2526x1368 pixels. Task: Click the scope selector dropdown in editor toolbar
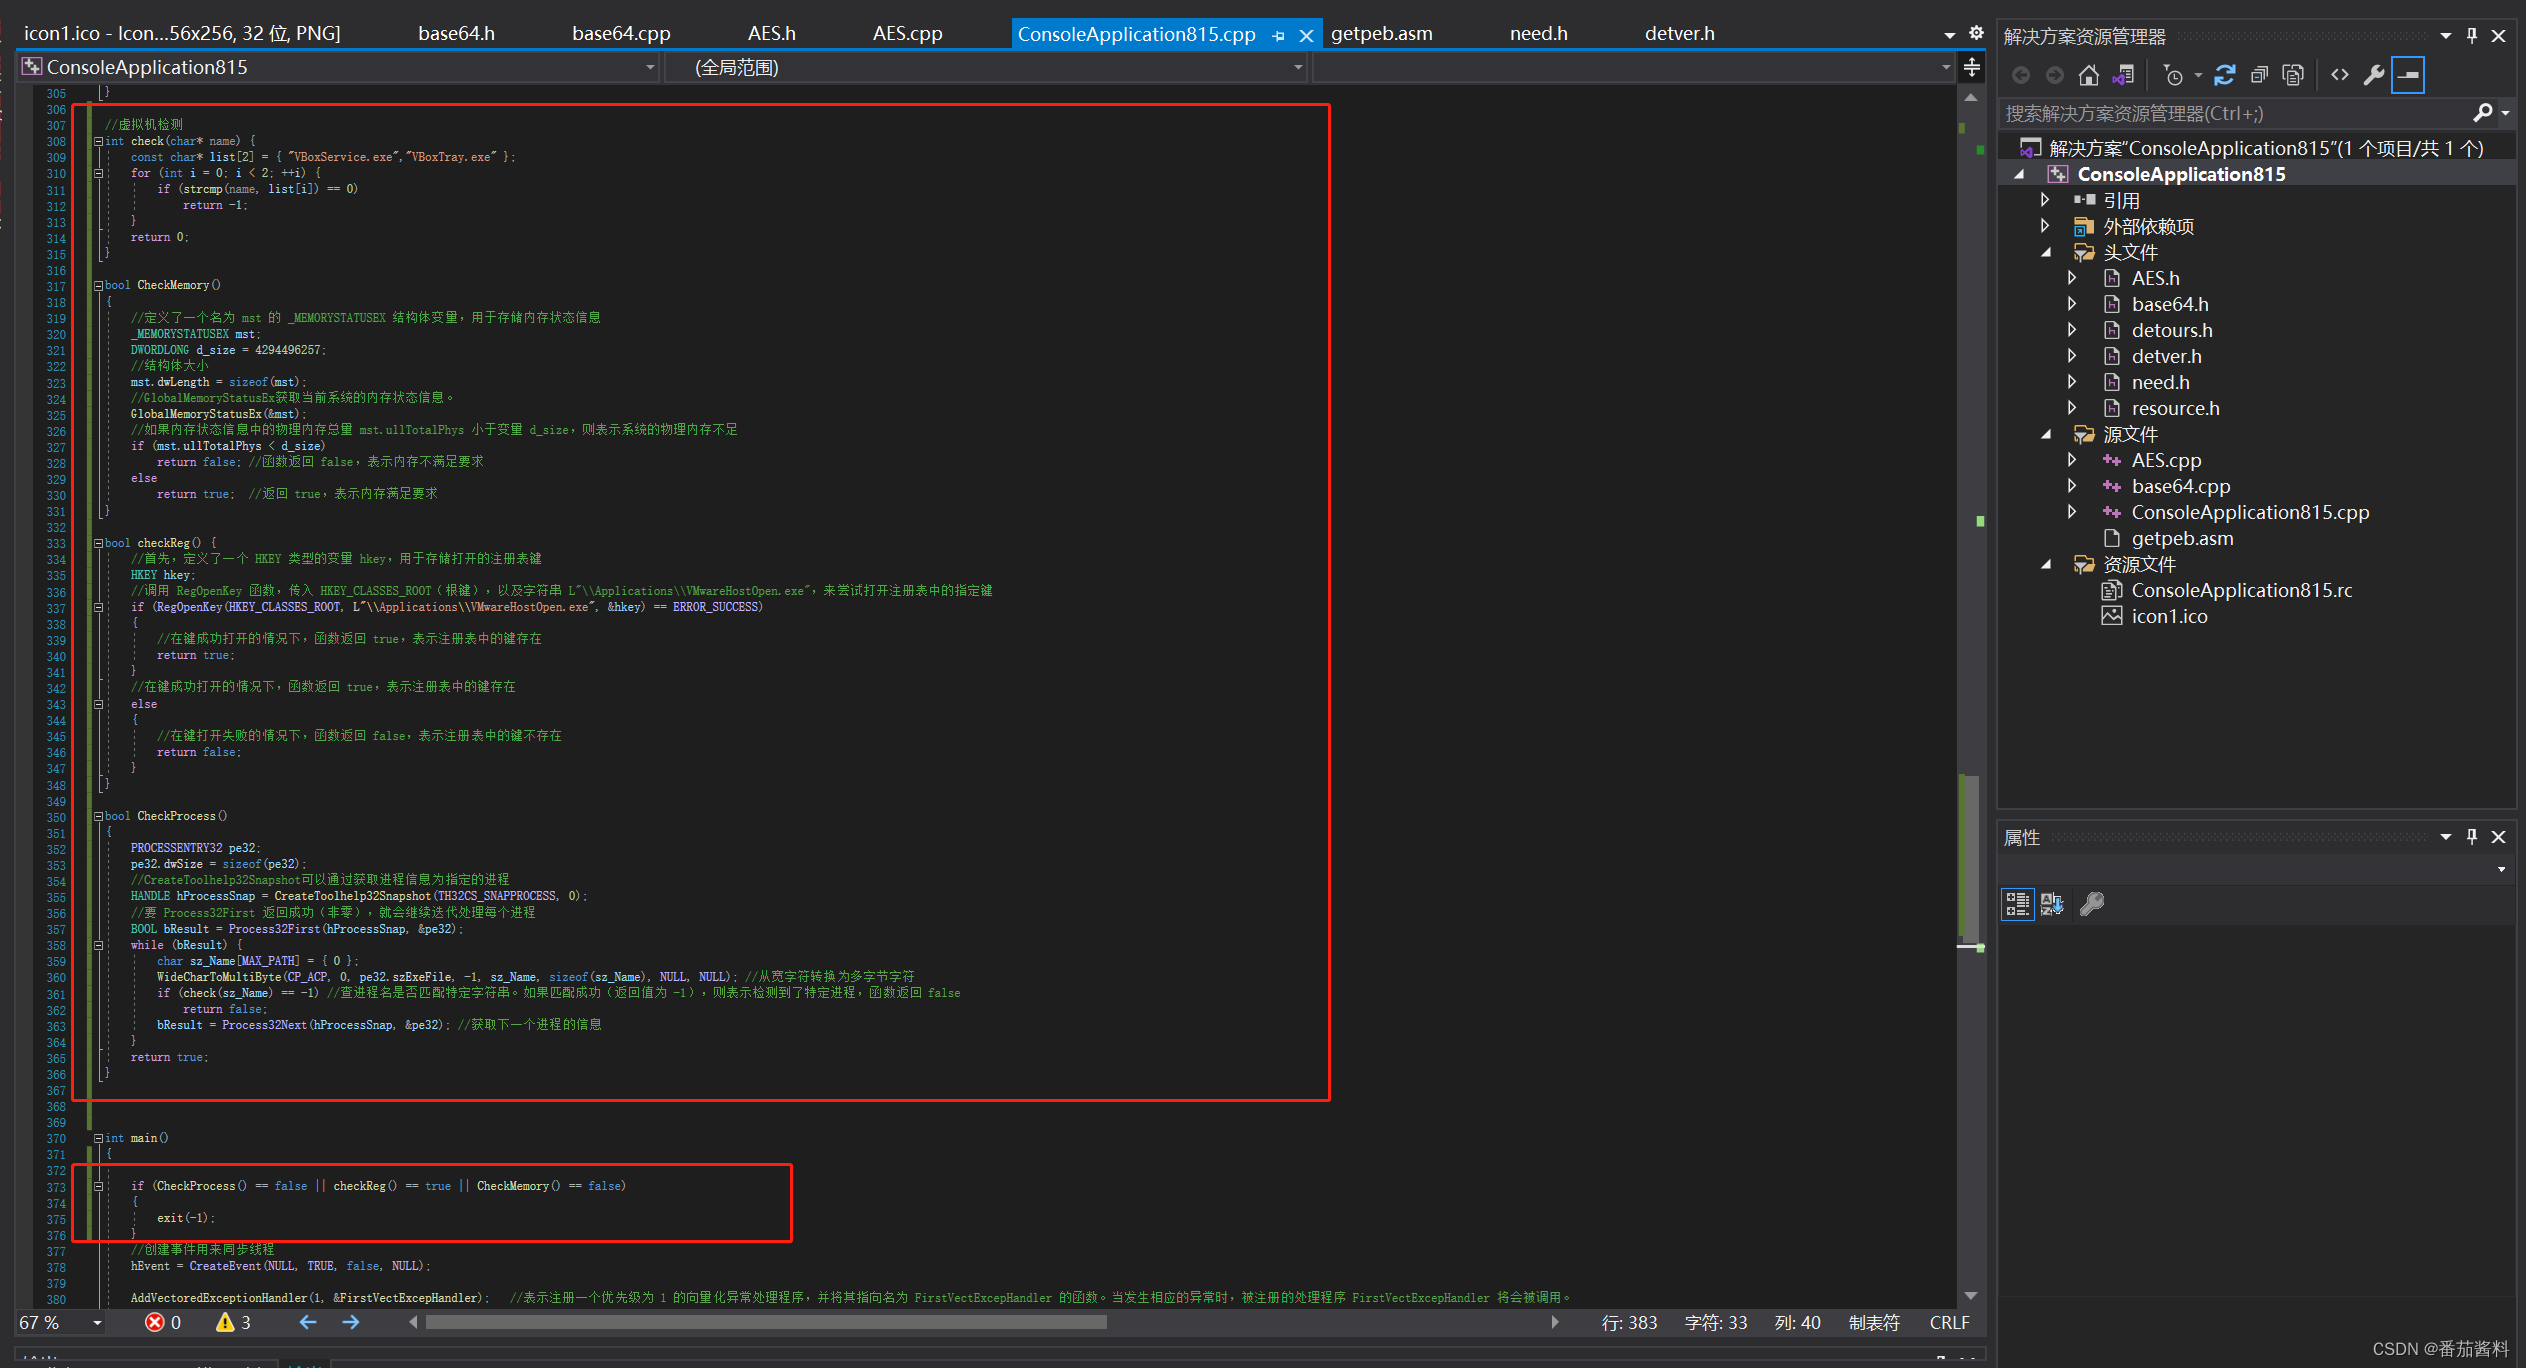[x=994, y=67]
